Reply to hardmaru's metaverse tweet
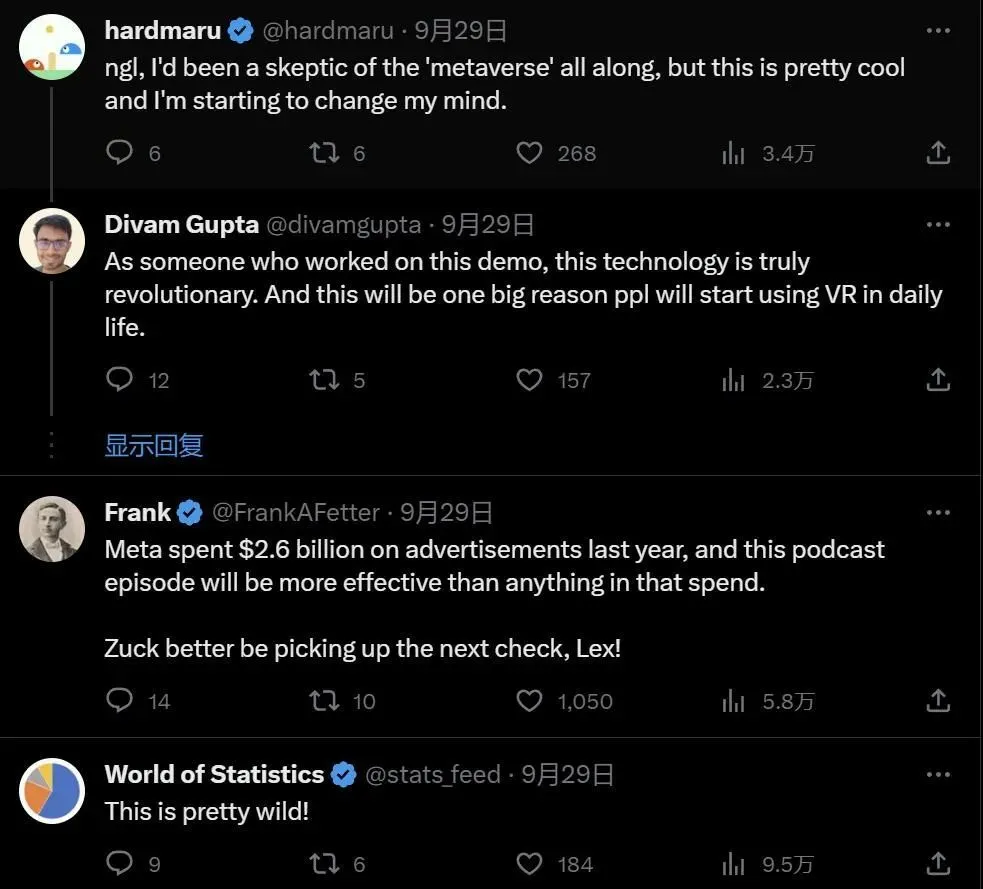Image resolution: width=983 pixels, height=889 pixels. 120,153
